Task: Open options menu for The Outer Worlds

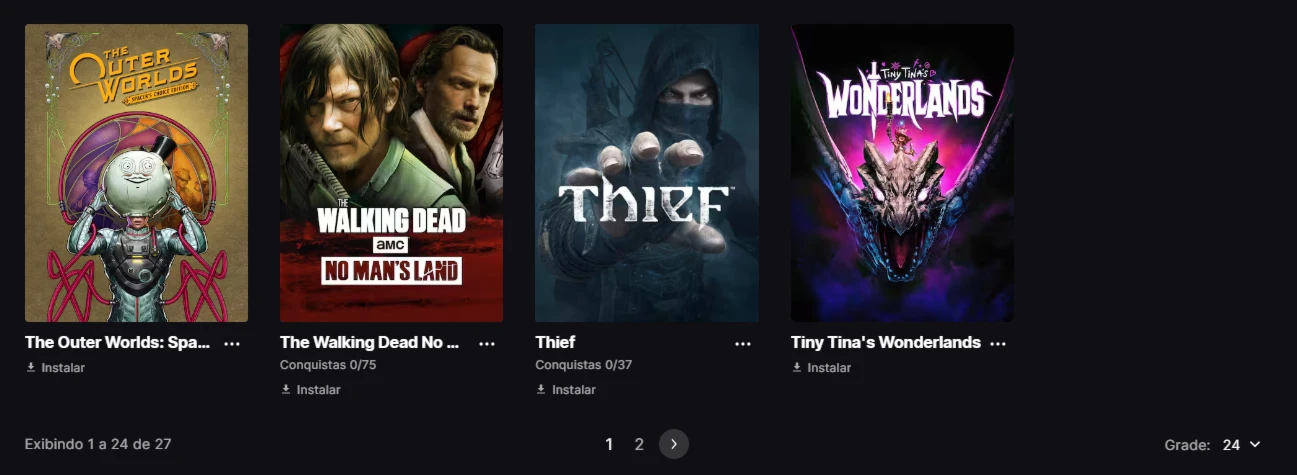Action: tap(232, 343)
